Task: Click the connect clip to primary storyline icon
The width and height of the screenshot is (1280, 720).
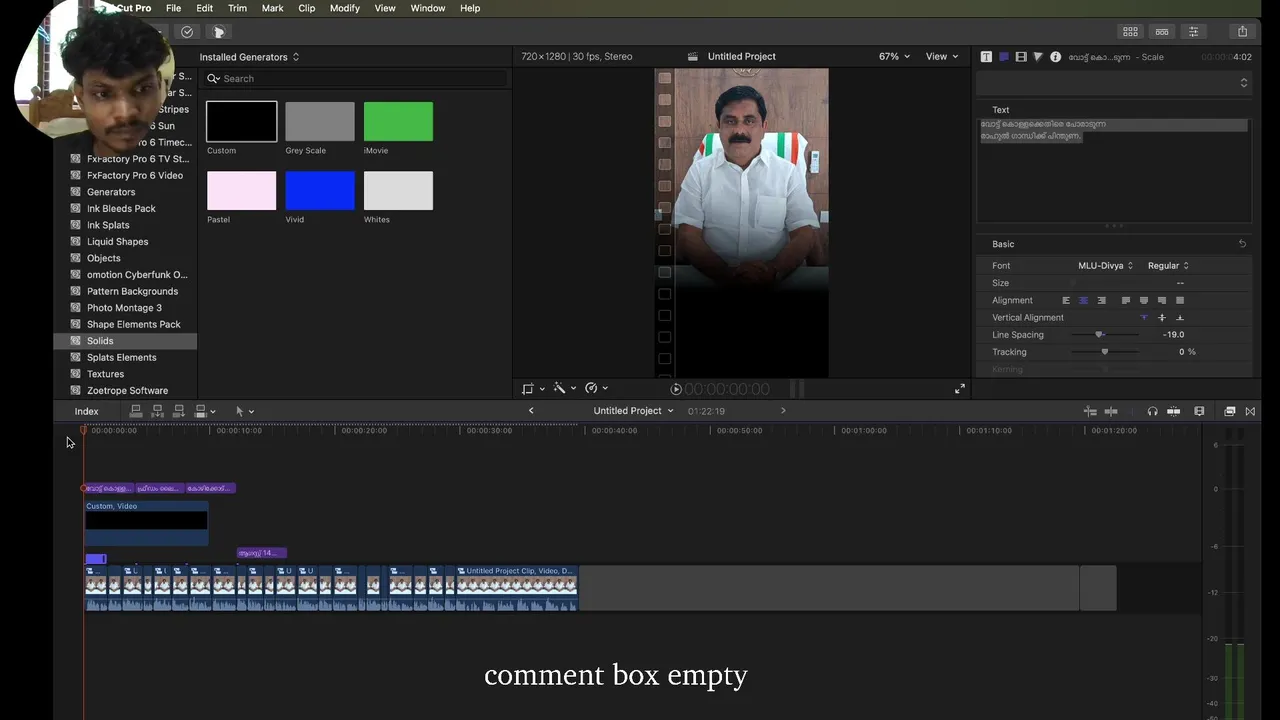Action: click(136, 411)
